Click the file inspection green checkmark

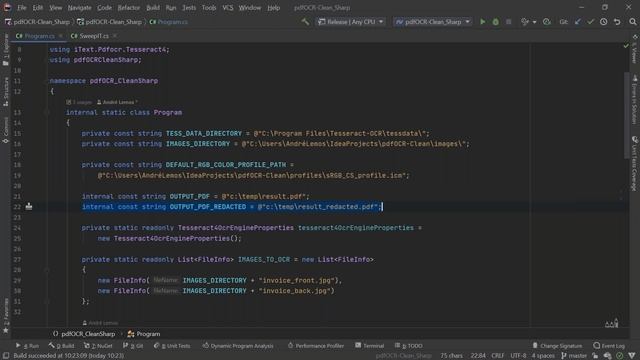tap(626, 46)
